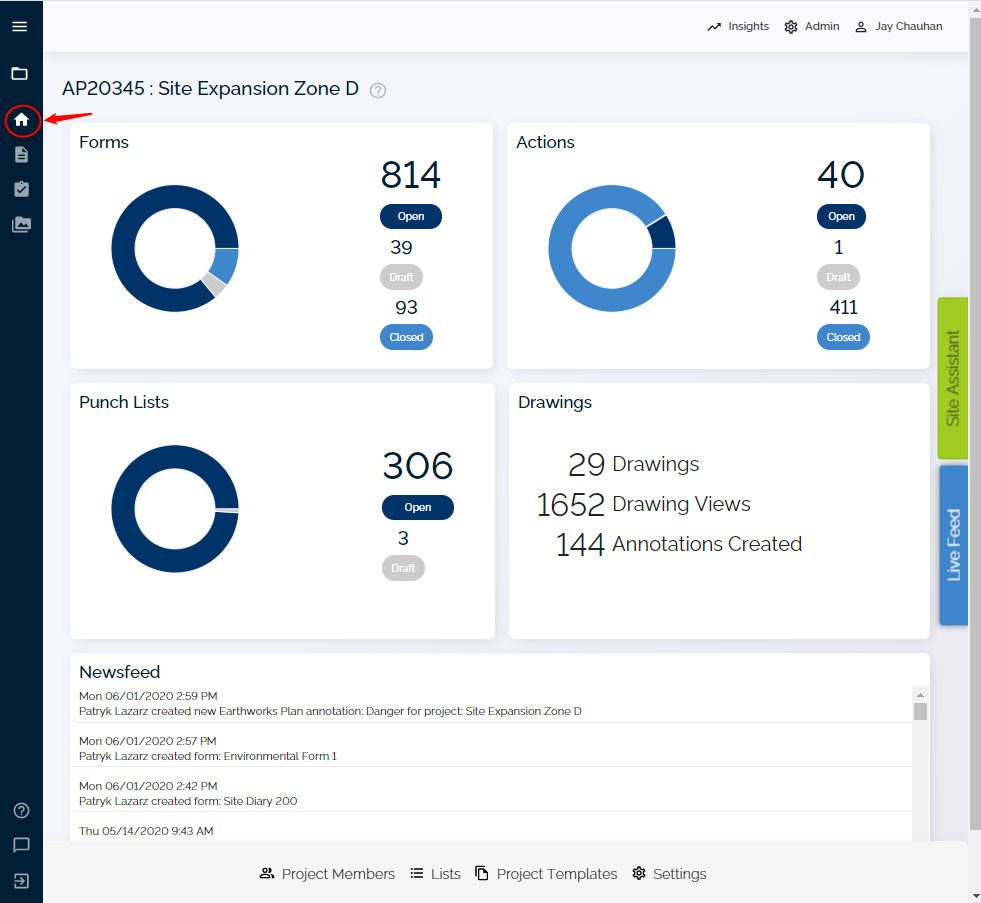Expand the Live Feed side tab
This screenshot has height=903, width=981.
pos(953,545)
